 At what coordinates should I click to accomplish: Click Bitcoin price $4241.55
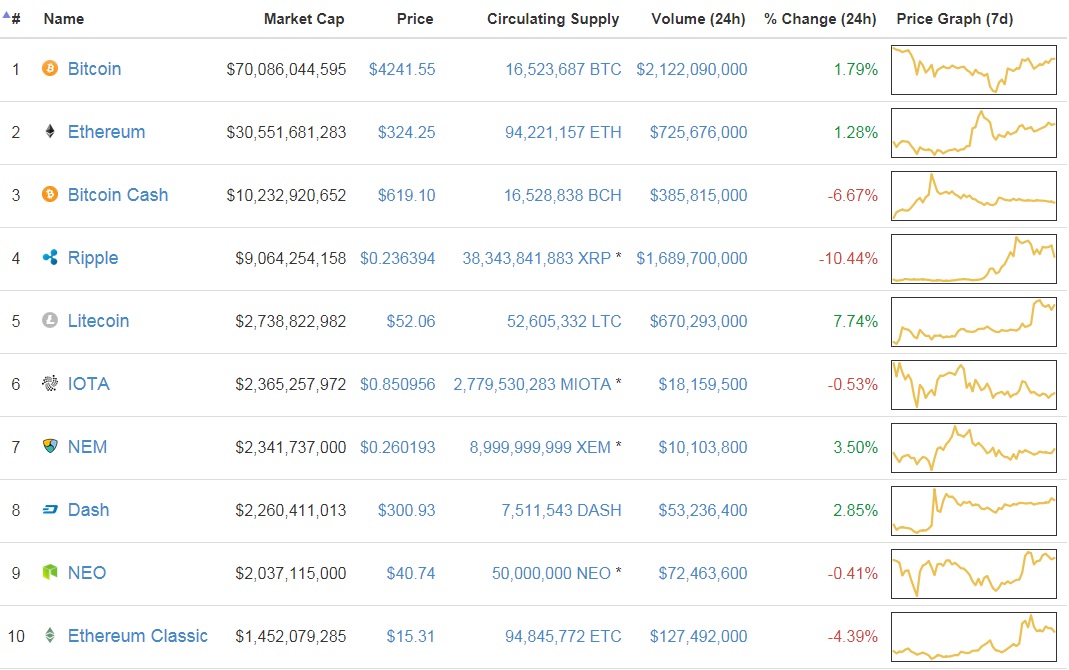click(402, 70)
